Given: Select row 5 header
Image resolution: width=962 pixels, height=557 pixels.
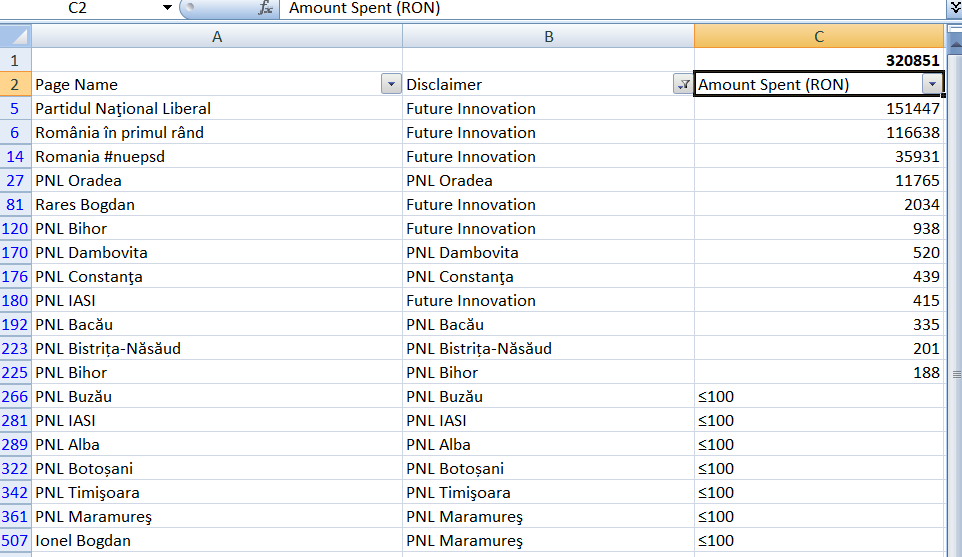Looking at the screenshot, I should 15,109.
